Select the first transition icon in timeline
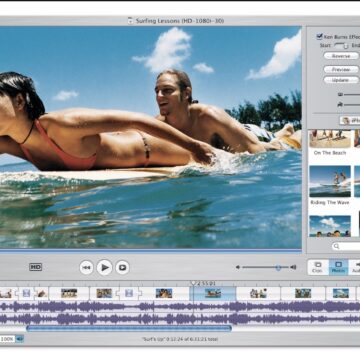 coord(26,293)
